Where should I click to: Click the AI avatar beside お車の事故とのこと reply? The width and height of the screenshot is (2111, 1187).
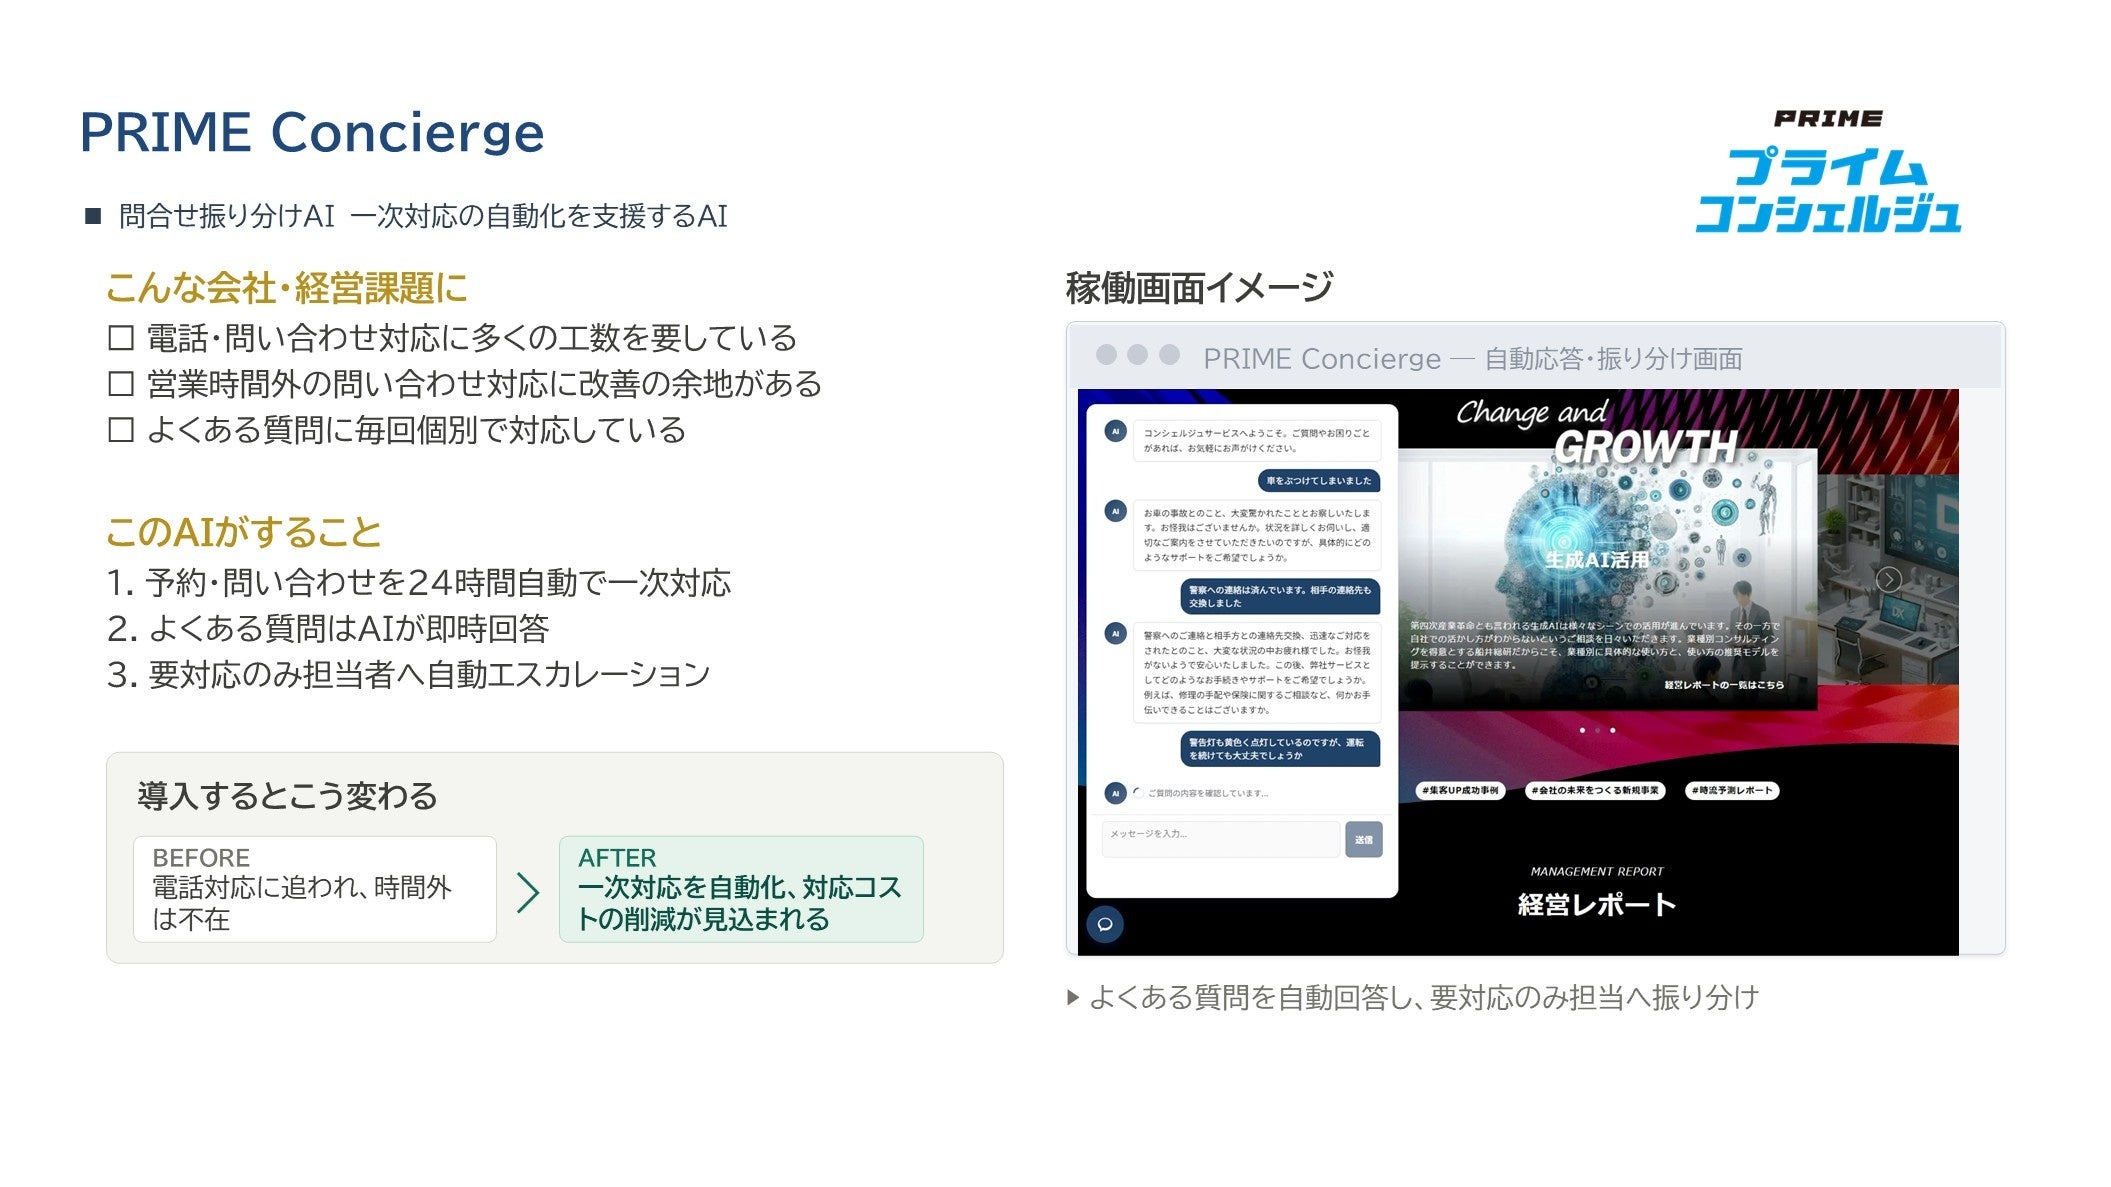tap(1116, 511)
